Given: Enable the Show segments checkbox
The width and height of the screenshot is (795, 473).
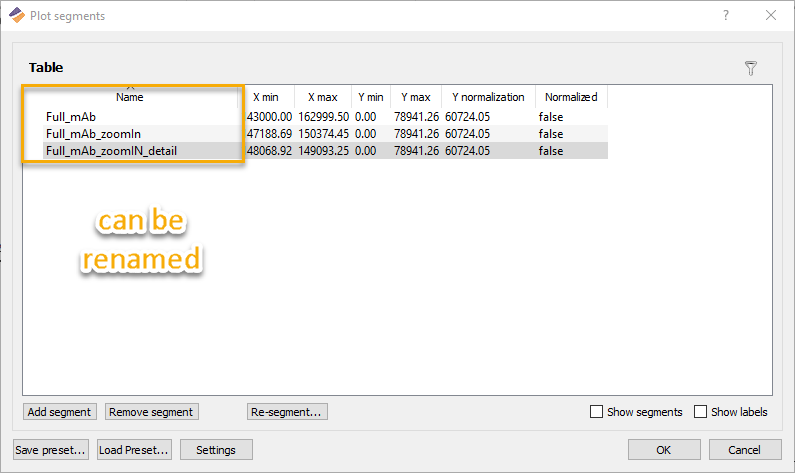Looking at the screenshot, I should pyautogui.click(x=596, y=411).
